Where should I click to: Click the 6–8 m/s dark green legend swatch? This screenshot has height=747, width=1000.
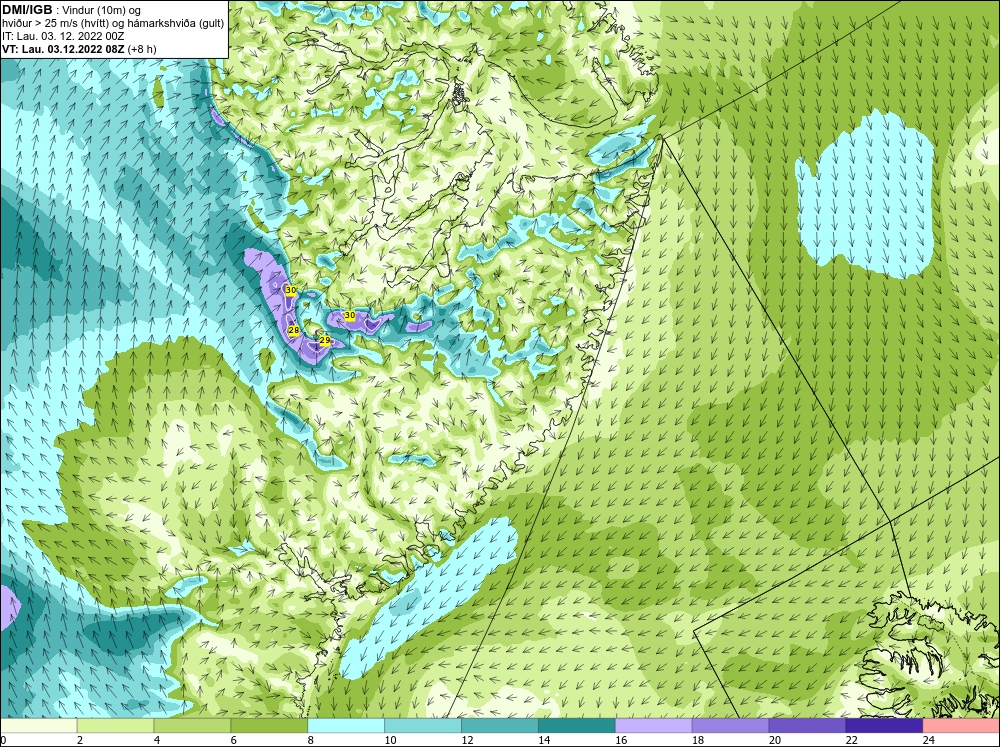269,726
